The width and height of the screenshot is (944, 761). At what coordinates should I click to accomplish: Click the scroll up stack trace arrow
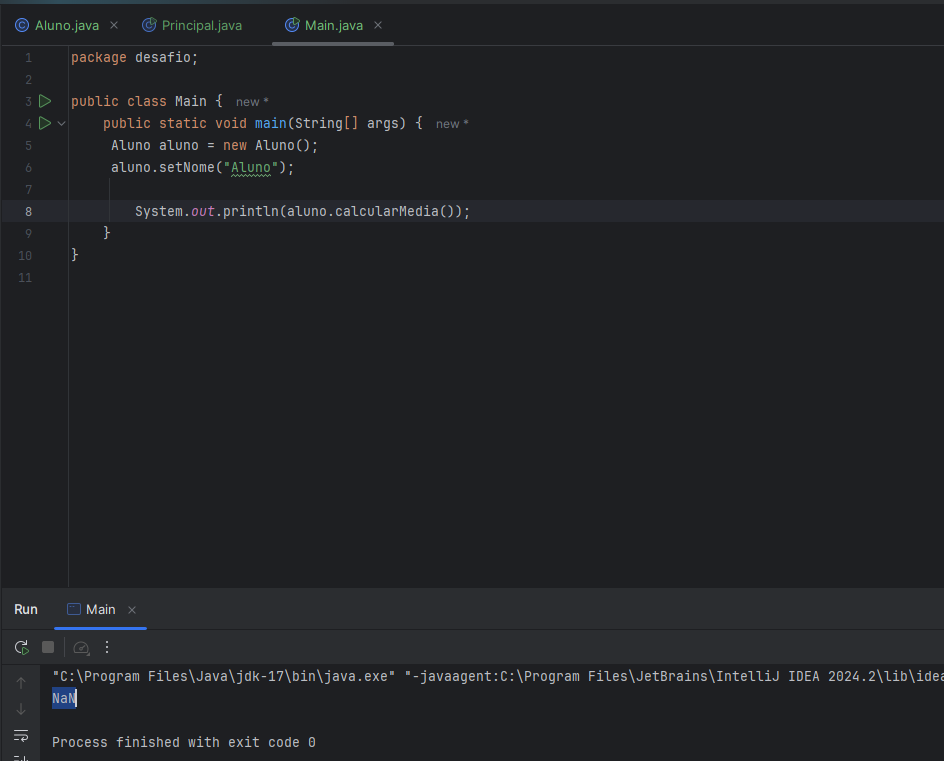pyautogui.click(x=21, y=683)
